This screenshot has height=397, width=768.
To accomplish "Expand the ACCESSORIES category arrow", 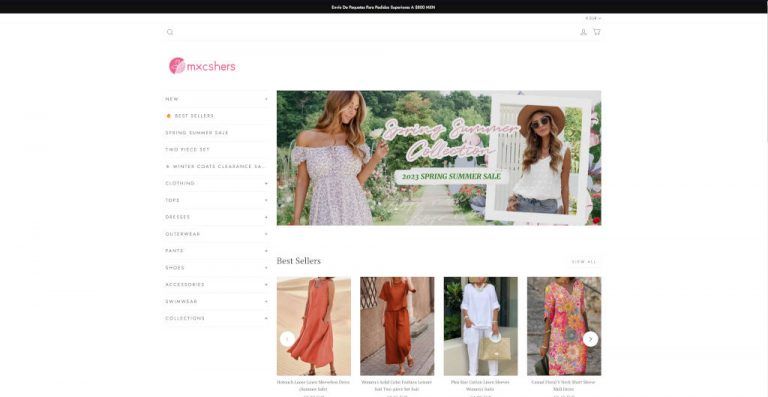I will click(x=266, y=284).
